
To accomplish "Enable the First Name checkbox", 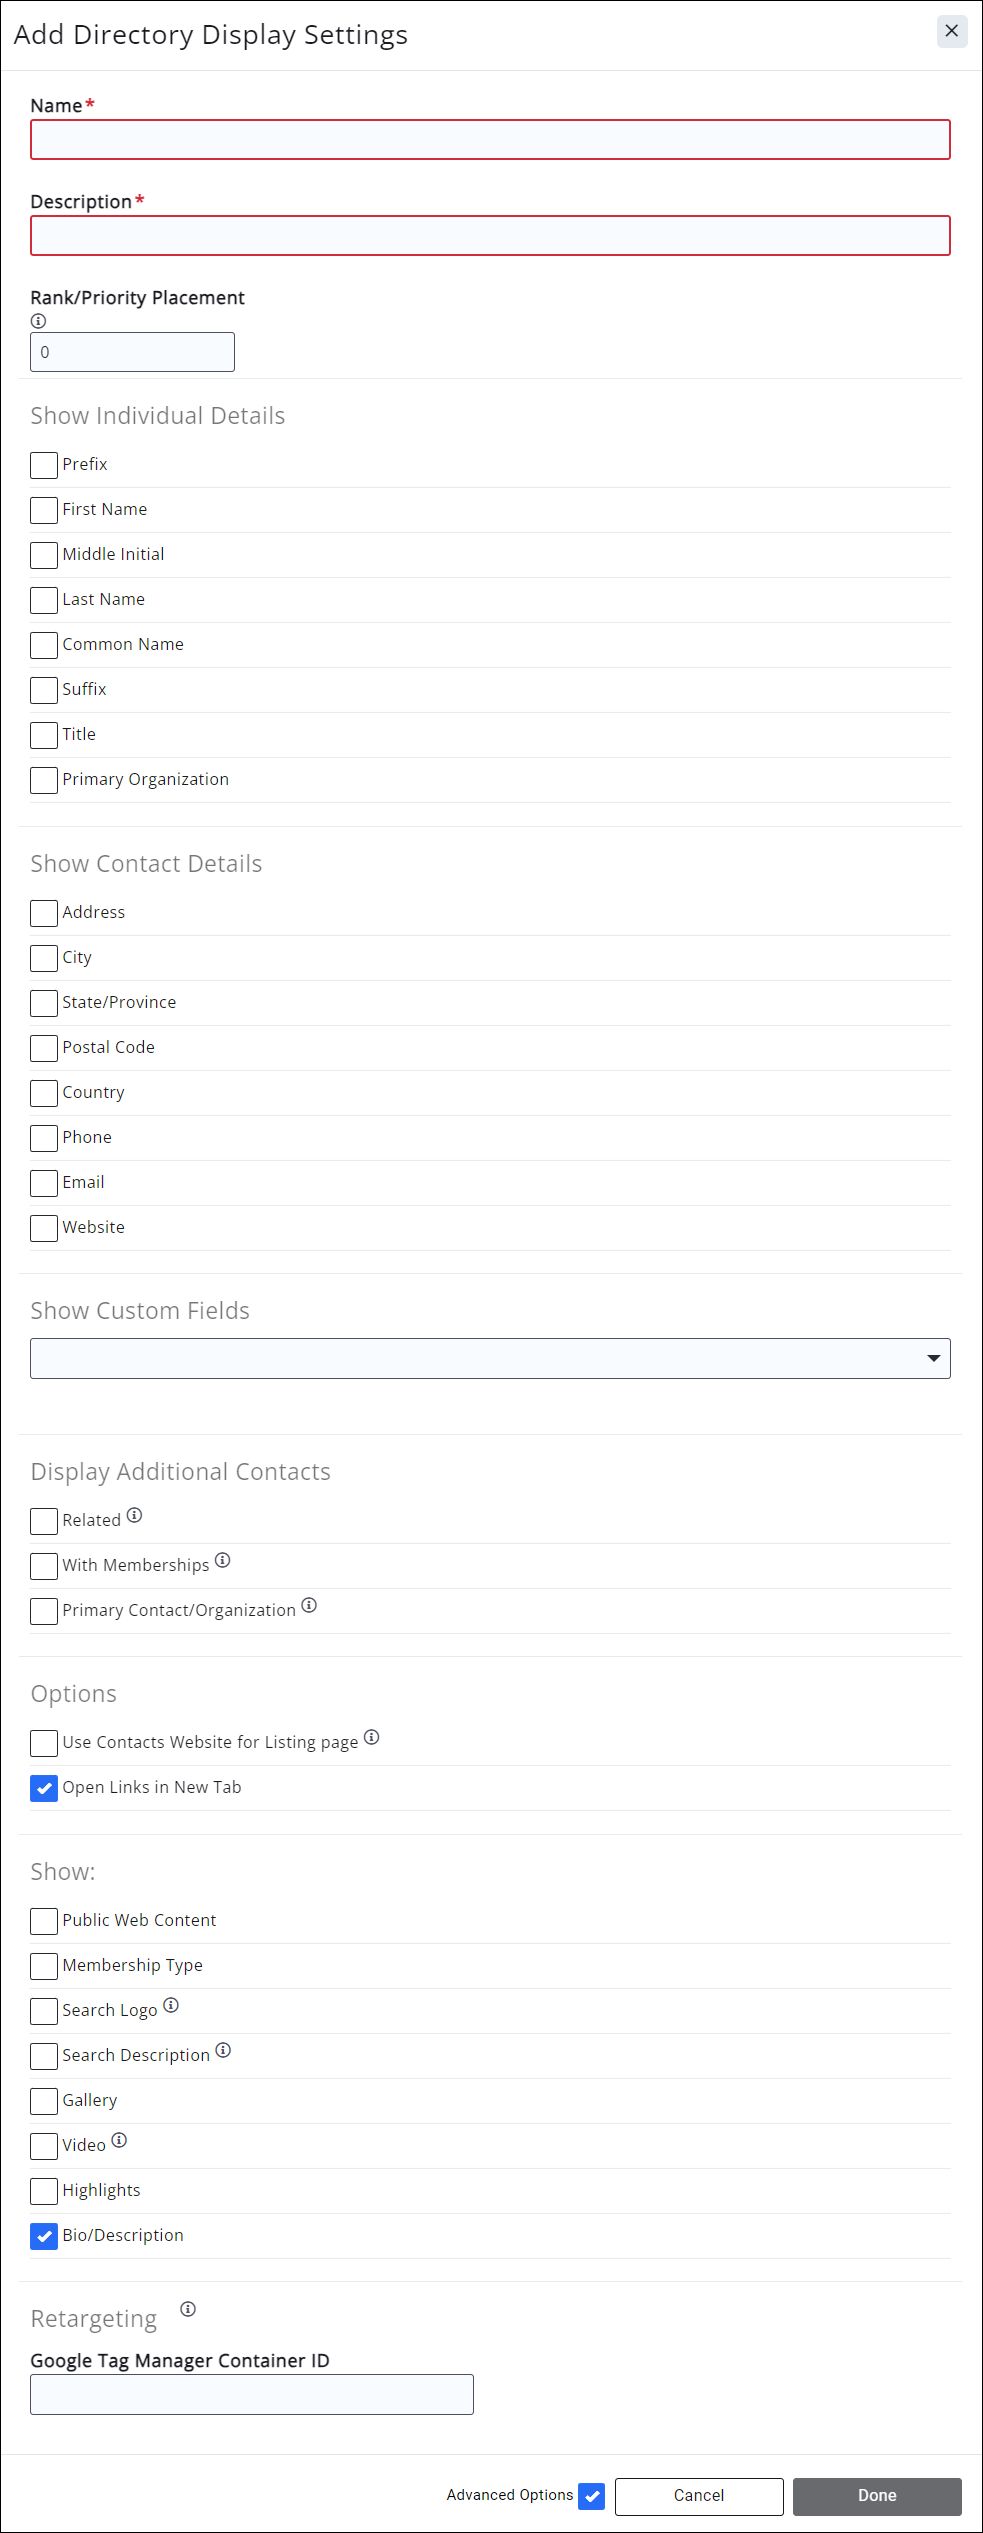I will click(x=42, y=510).
